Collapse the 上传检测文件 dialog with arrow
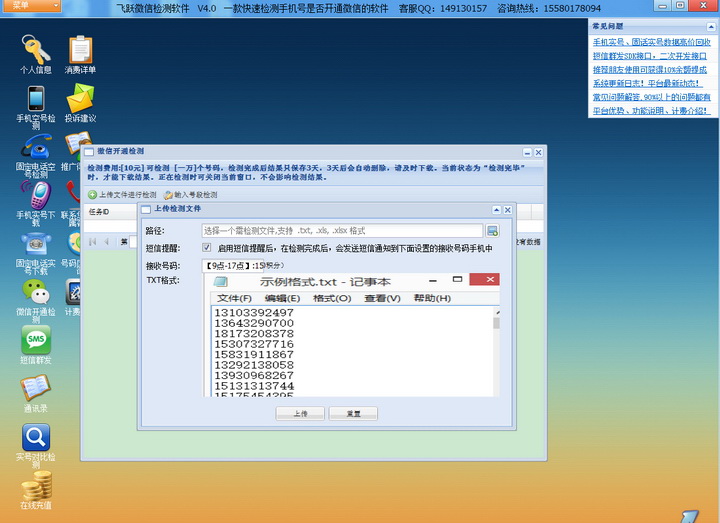Viewport: 720px width, 523px height. (x=494, y=210)
